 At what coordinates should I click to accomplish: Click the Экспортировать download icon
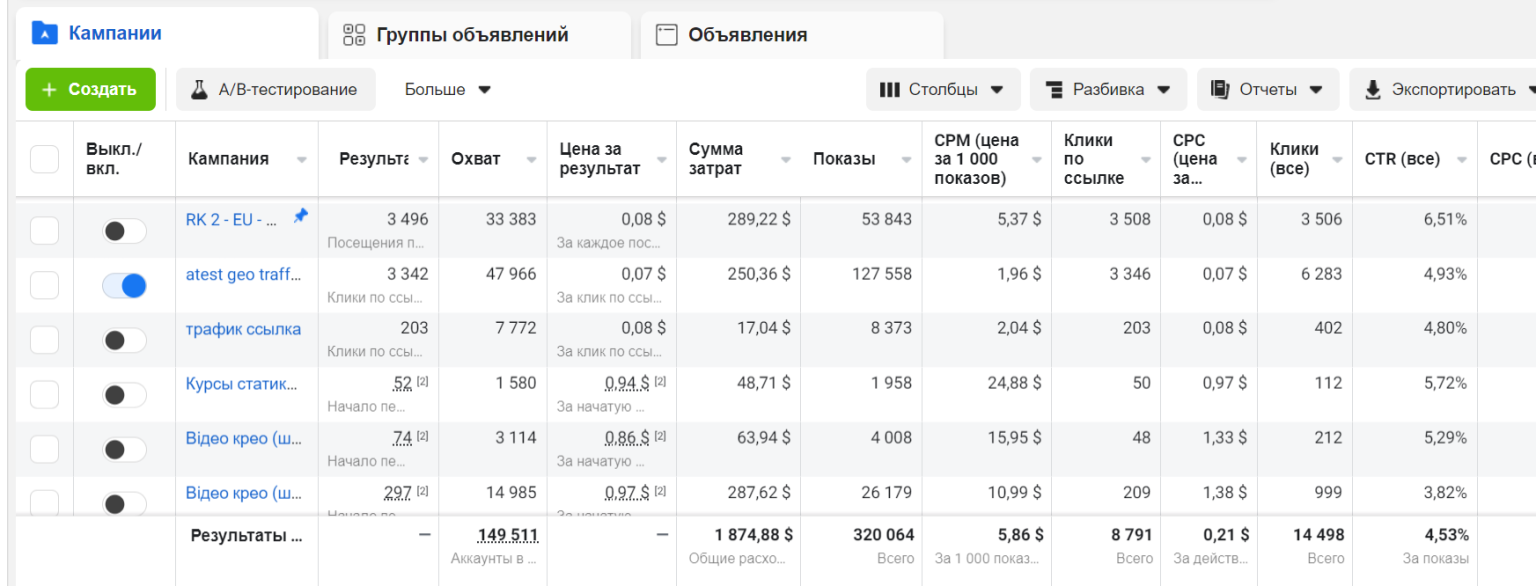click(1373, 89)
